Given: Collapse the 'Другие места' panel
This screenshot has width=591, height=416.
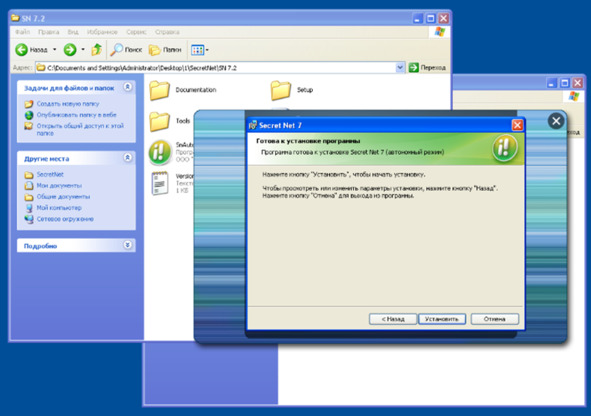Looking at the screenshot, I should pos(128,158).
